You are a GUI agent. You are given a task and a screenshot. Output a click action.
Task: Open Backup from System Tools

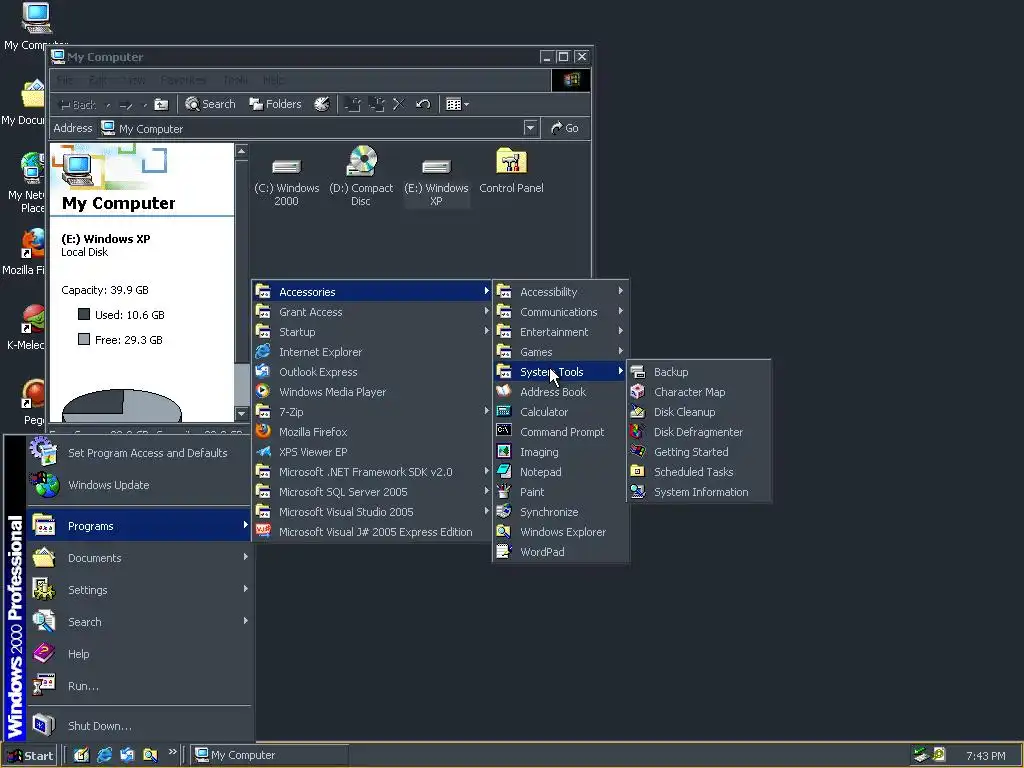(698, 372)
